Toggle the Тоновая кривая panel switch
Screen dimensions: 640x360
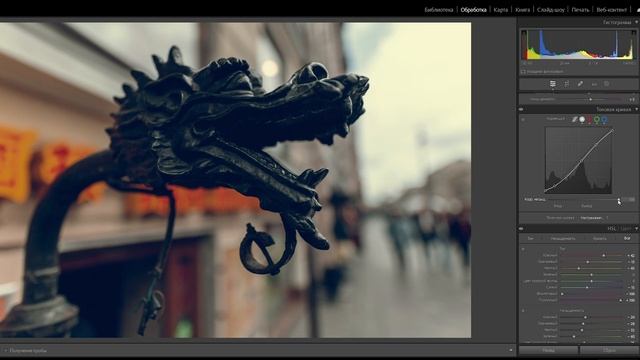click(521, 109)
